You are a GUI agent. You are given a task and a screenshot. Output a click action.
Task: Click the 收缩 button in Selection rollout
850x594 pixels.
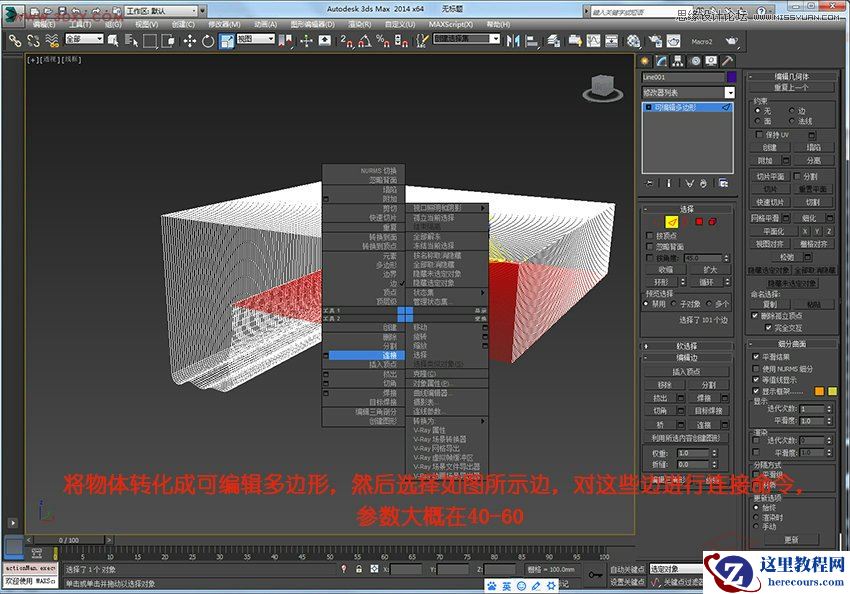pos(666,269)
